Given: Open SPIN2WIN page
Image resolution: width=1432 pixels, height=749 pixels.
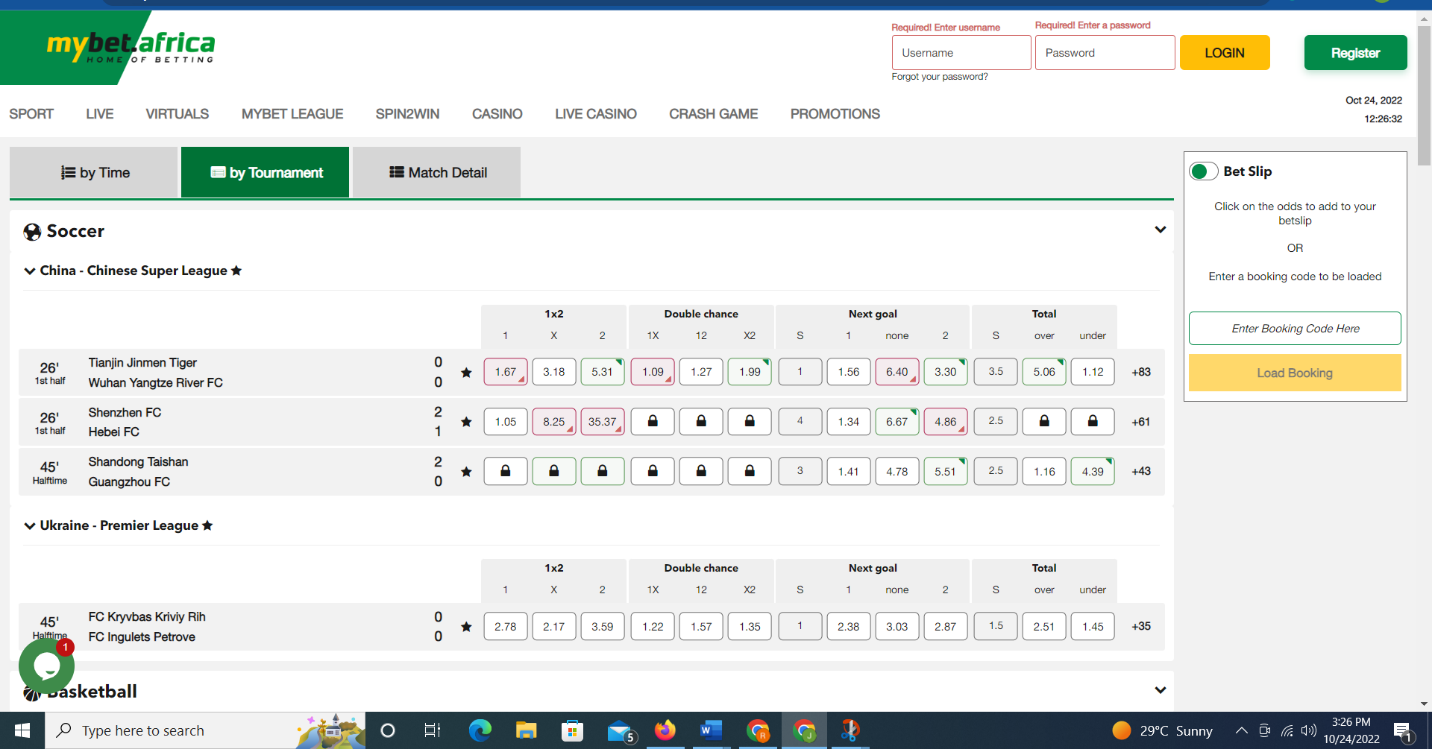Looking at the screenshot, I should [x=407, y=114].
